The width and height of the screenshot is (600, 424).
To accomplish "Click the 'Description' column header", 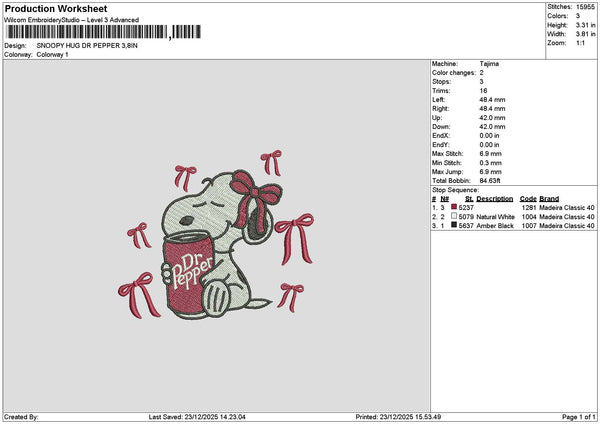I will pyautogui.click(x=494, y=199).
